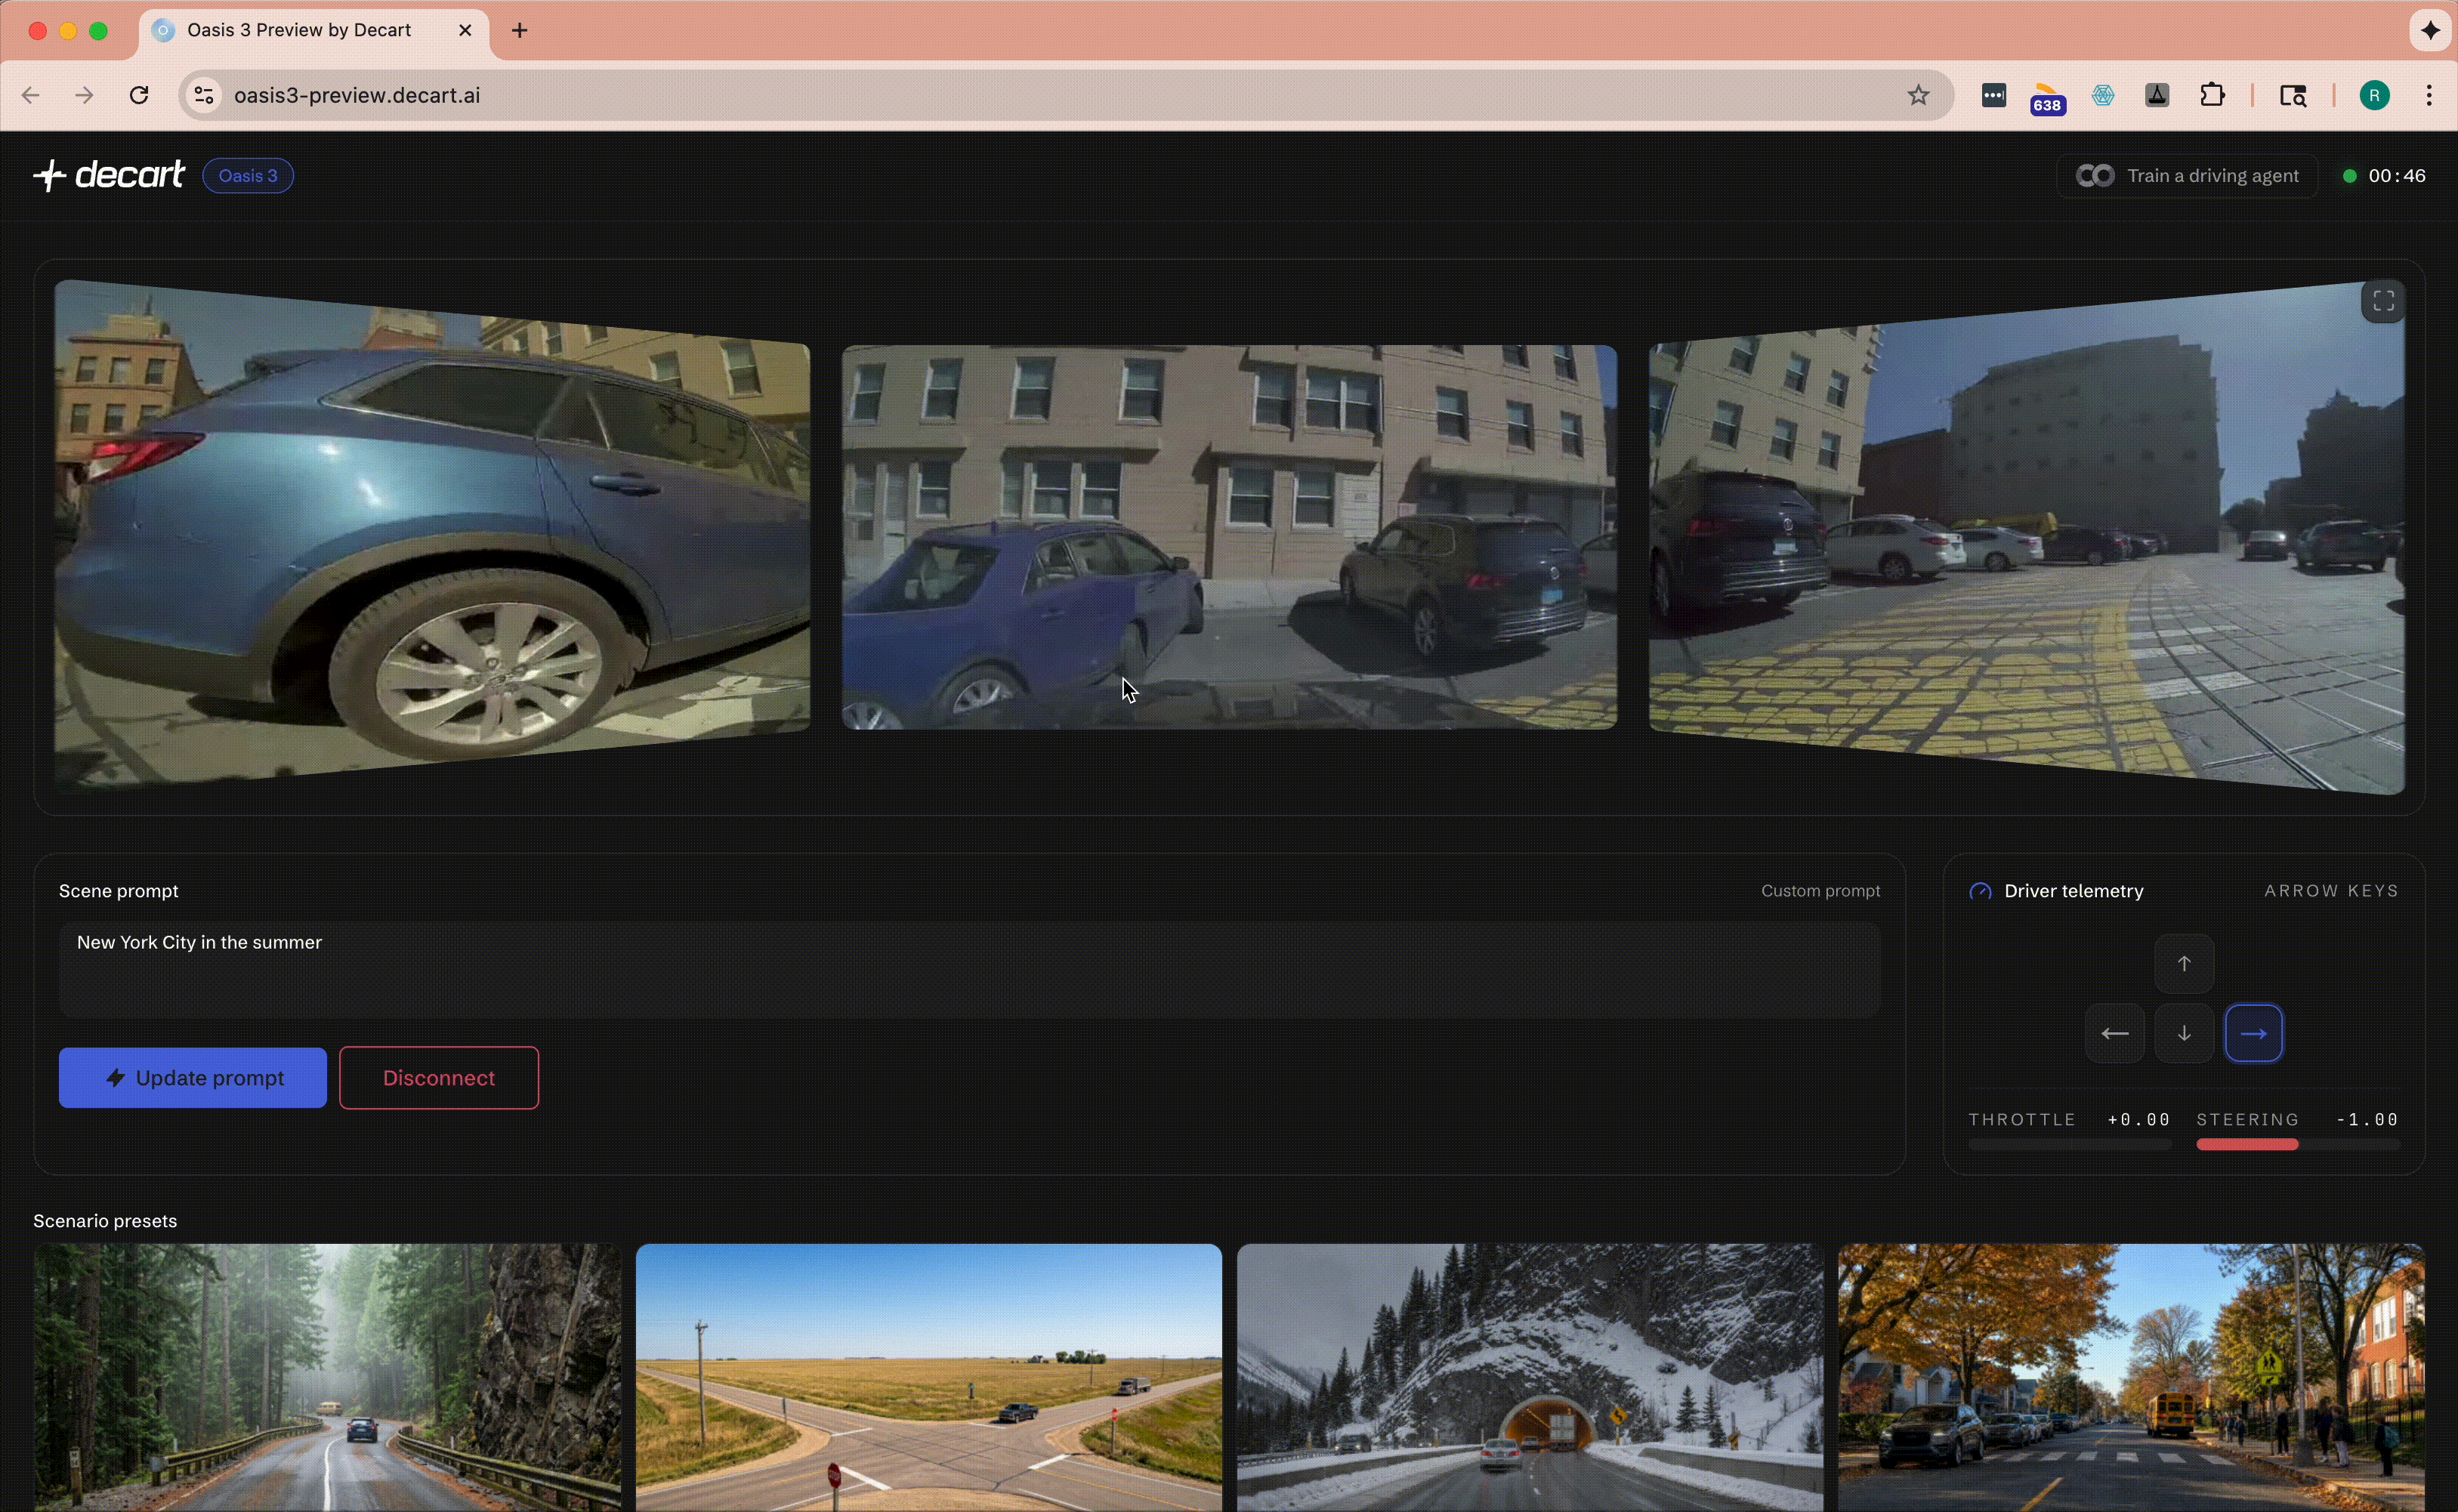
Task: Open the site information icon in address bar
Action: click(x=203, y=96)
